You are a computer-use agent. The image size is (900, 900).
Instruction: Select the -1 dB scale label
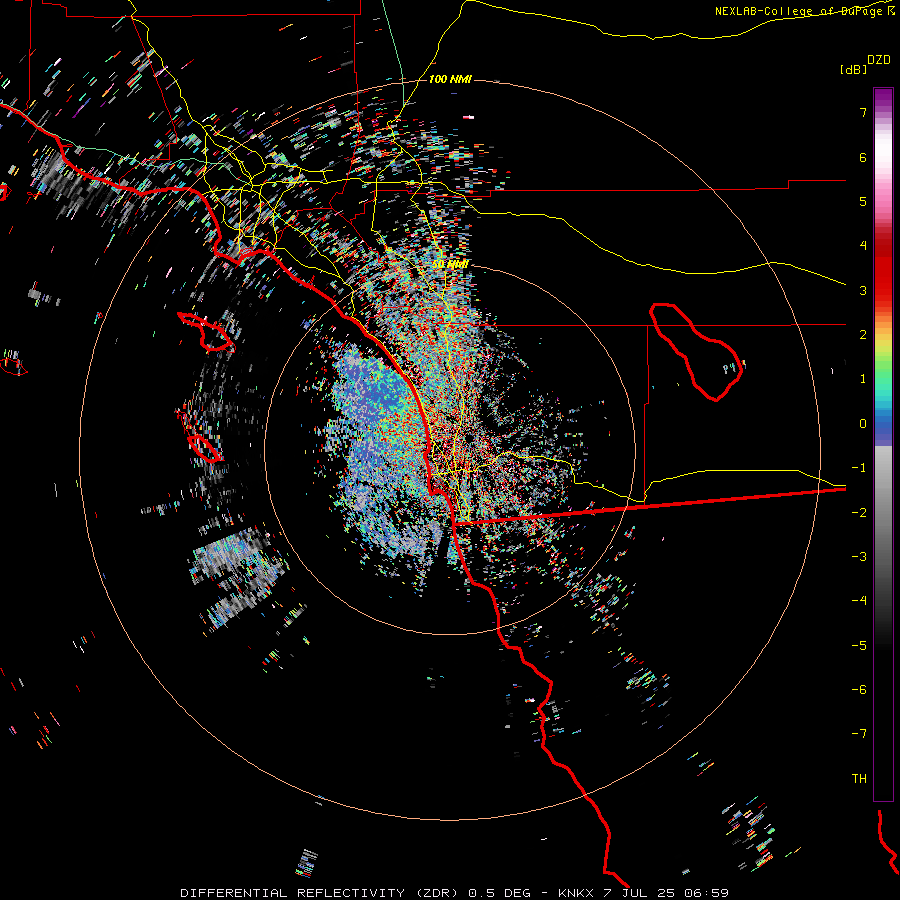pyautogui.click(x=859, y=468)
